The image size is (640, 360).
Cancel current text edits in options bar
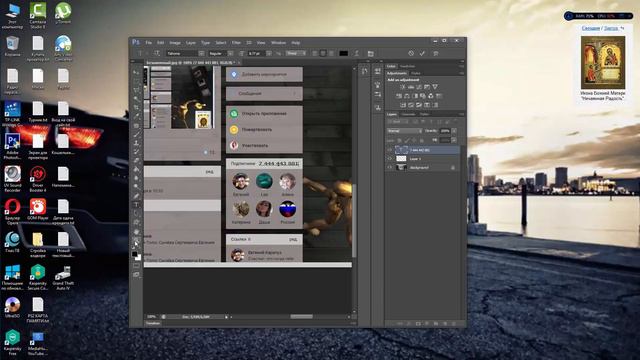tap(411, 53)
